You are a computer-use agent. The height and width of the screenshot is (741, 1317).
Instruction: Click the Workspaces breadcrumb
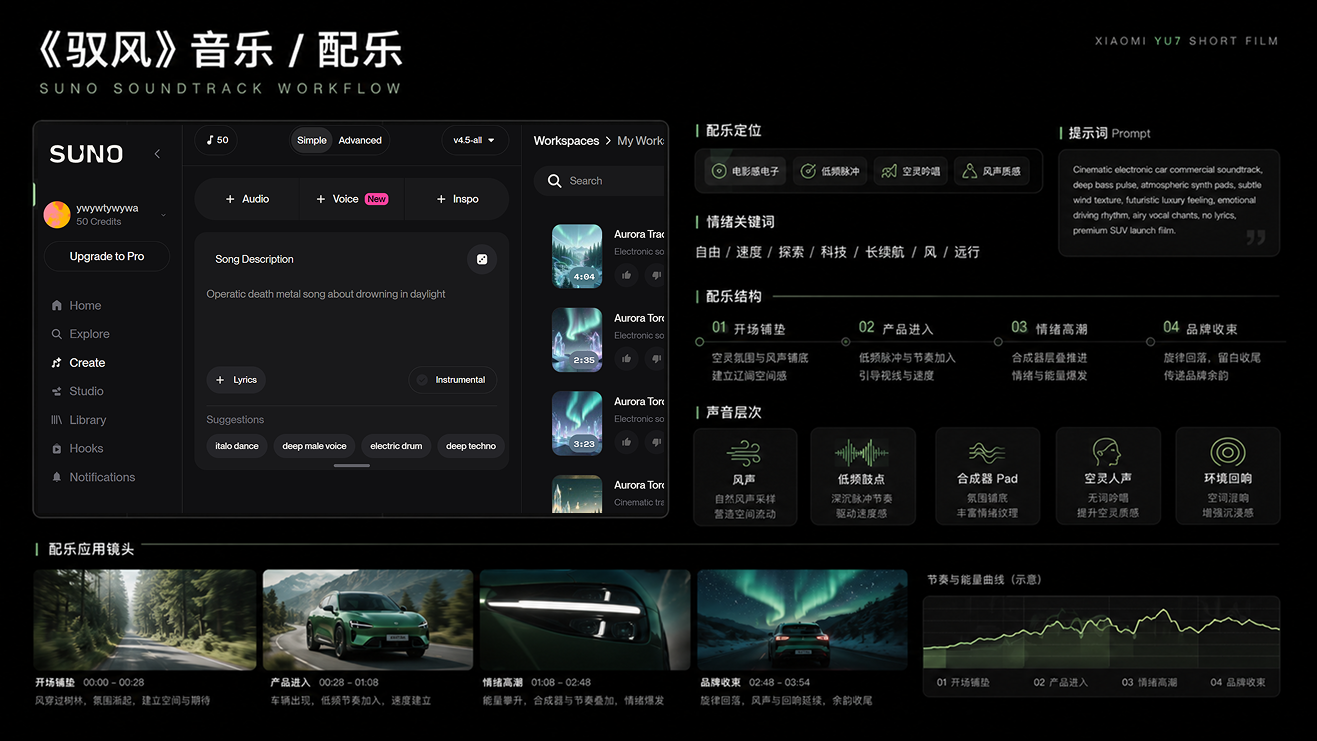point(566,141)
